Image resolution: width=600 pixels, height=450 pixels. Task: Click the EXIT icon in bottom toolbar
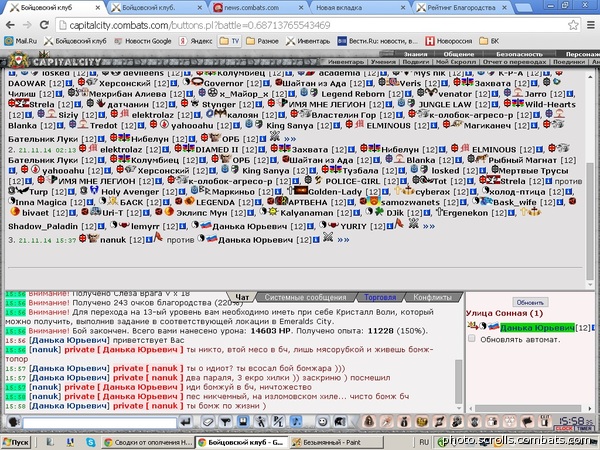[x=545, y=421]
